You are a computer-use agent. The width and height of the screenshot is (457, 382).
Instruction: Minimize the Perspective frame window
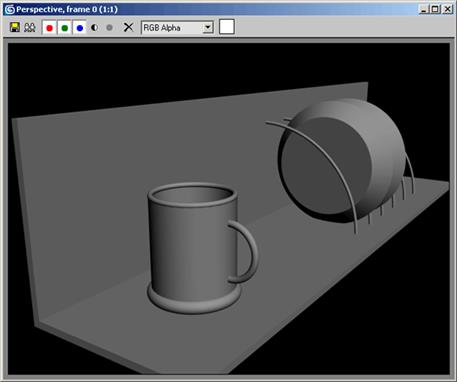(x=423, y=9)
